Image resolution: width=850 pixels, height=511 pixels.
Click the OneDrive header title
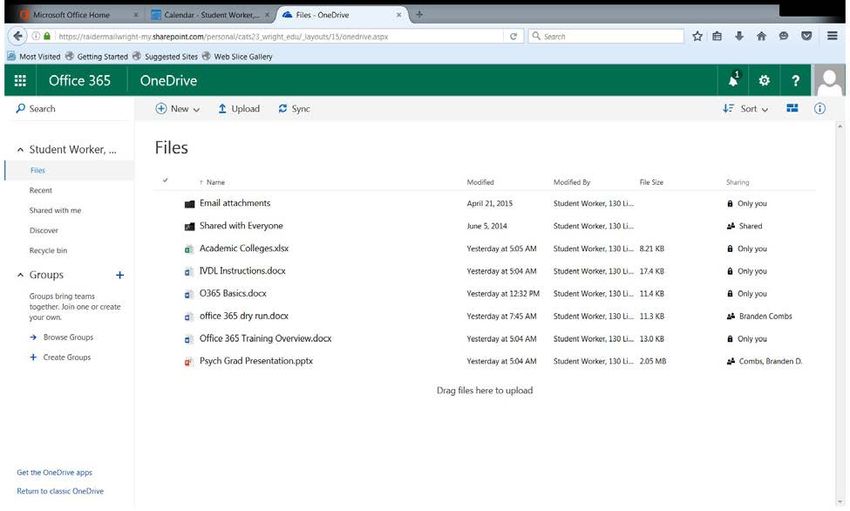coord(169,81)
